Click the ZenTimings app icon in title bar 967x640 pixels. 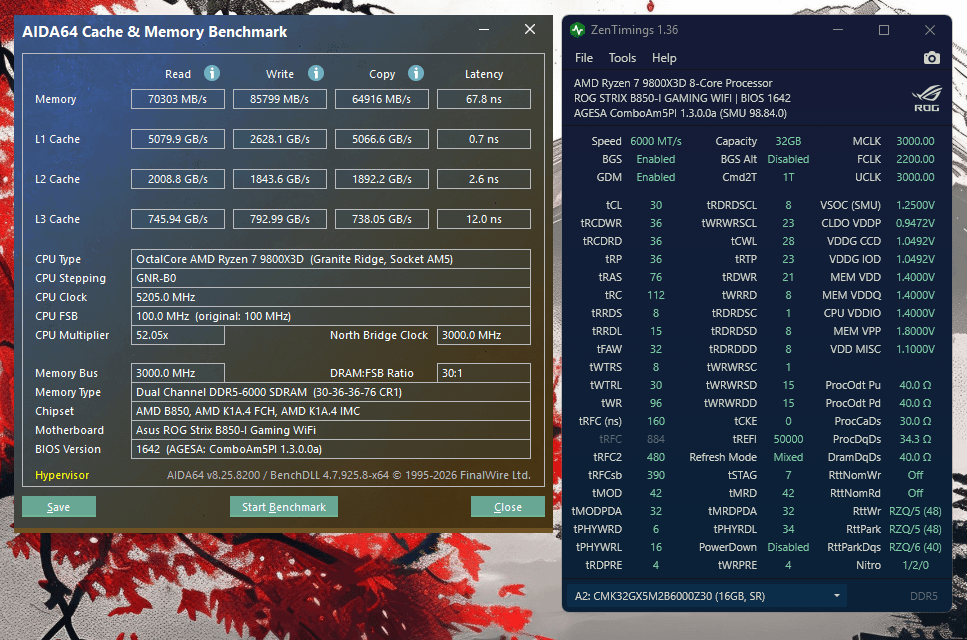pyautogui.click(x=578, y=30)
